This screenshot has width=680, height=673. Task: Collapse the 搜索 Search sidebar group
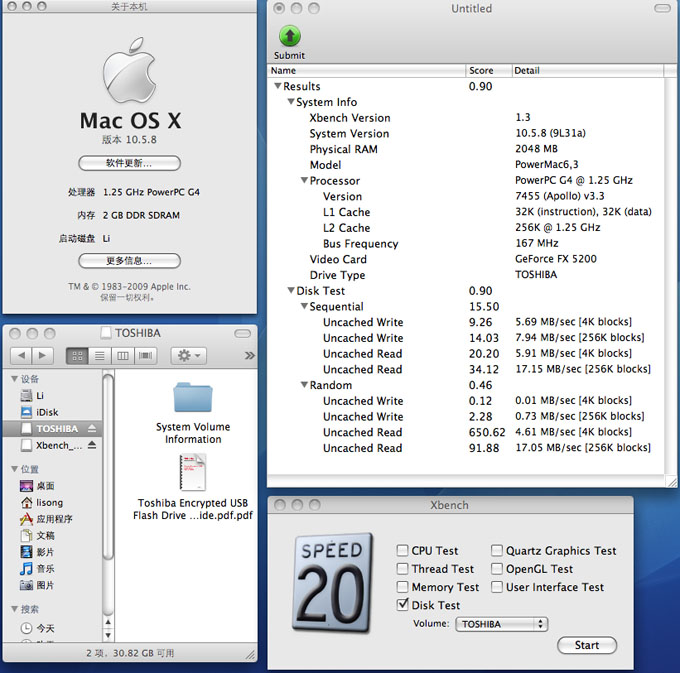[14, 609]
